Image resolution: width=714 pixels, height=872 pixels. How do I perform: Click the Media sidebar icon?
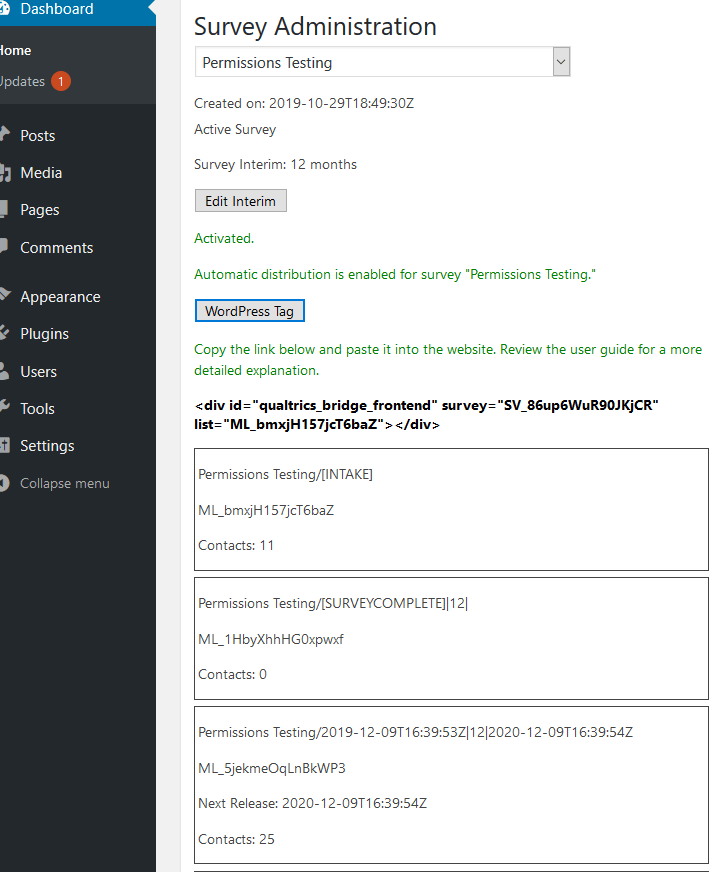[x=4, y=172]
